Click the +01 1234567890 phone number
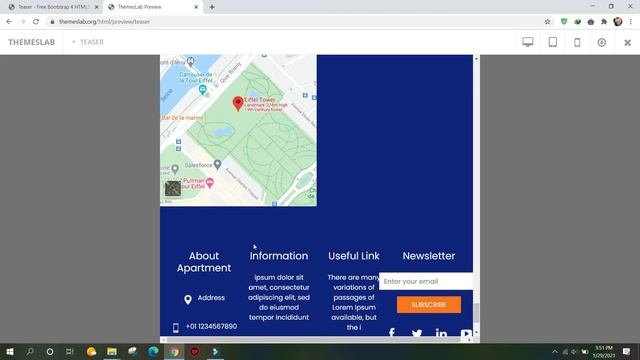Image resolution: width=640 pixels, height=360 pixels. pos(211,327)
